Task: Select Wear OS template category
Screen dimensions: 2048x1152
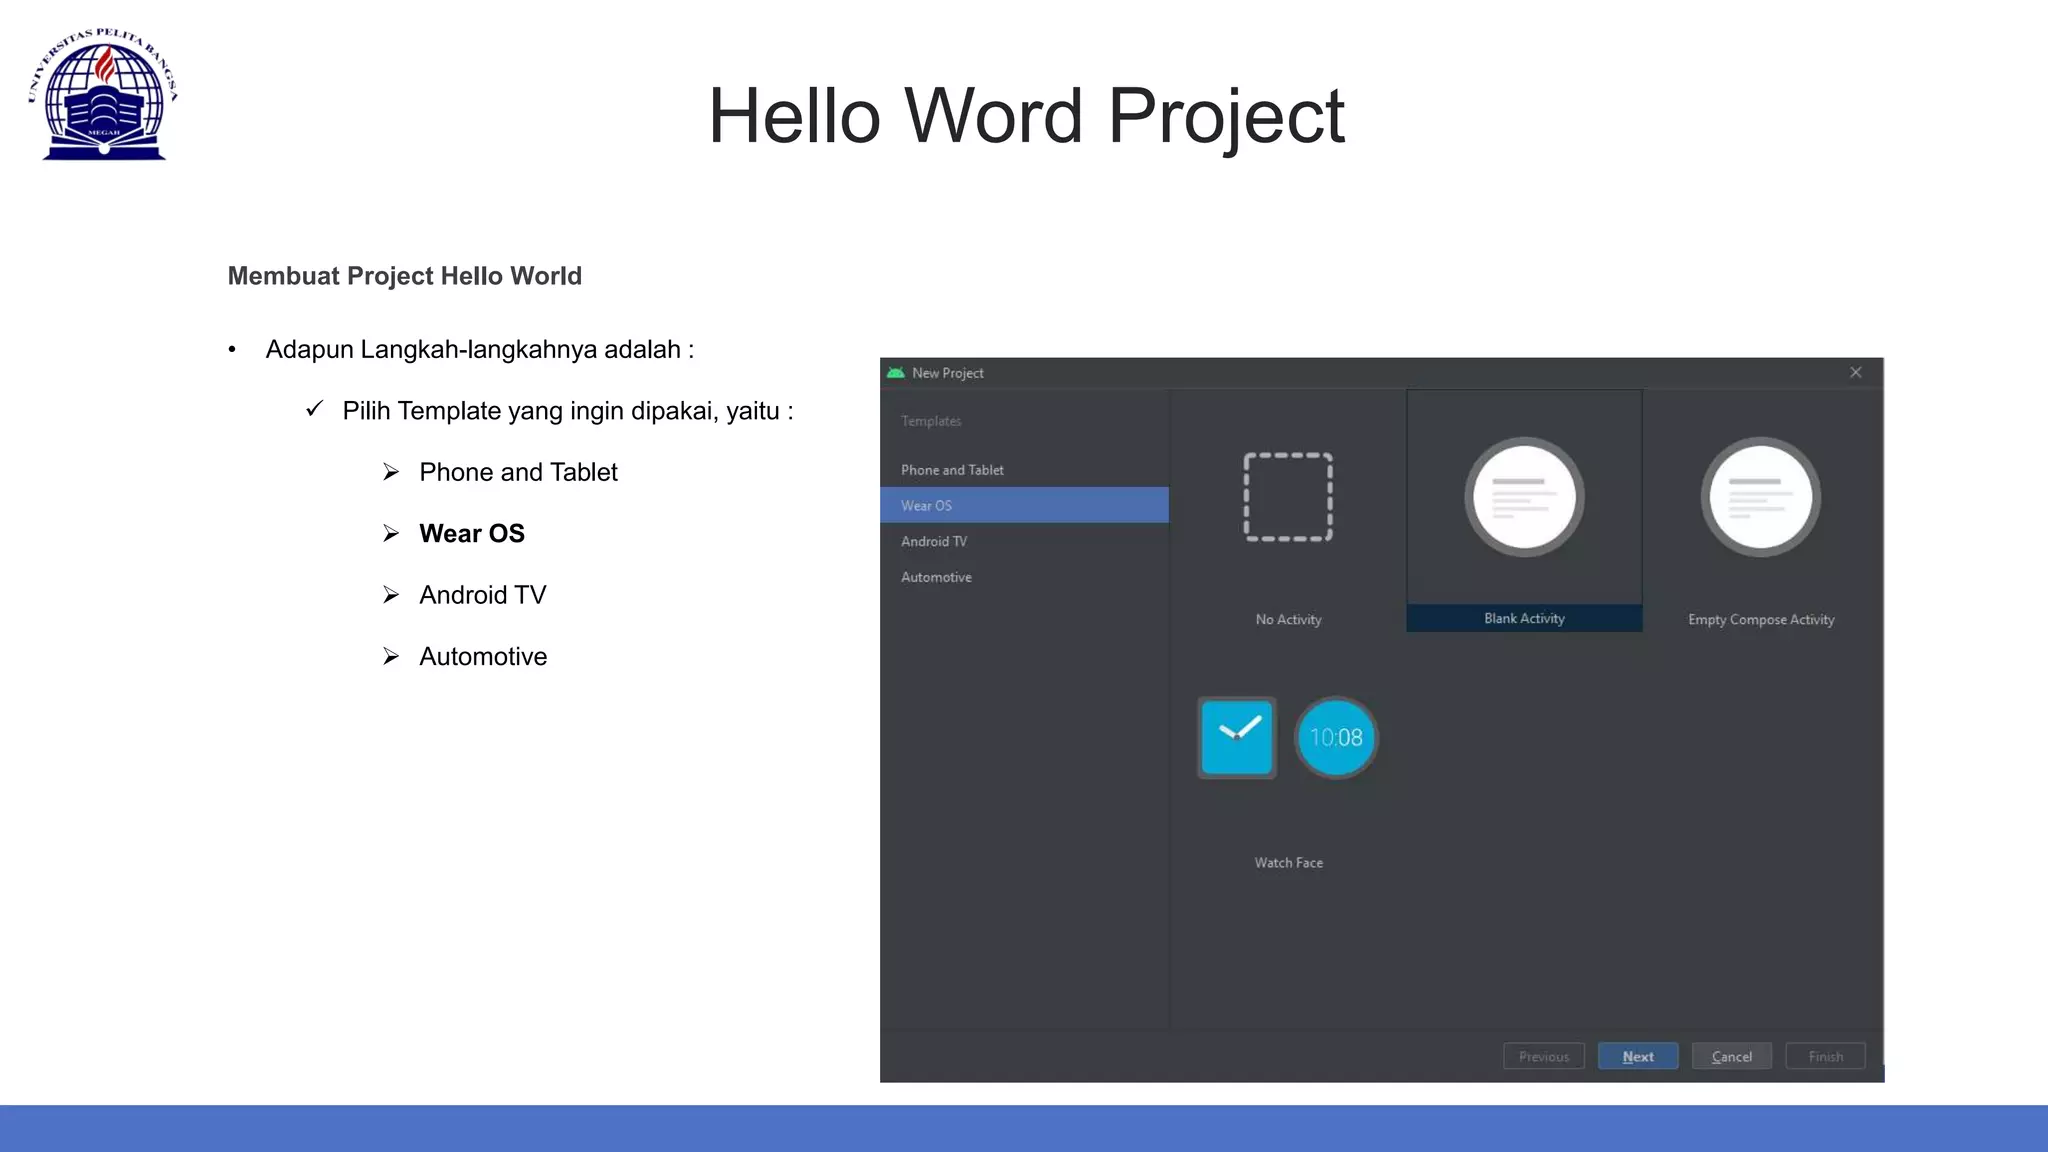Action: (x=927, y=506)
